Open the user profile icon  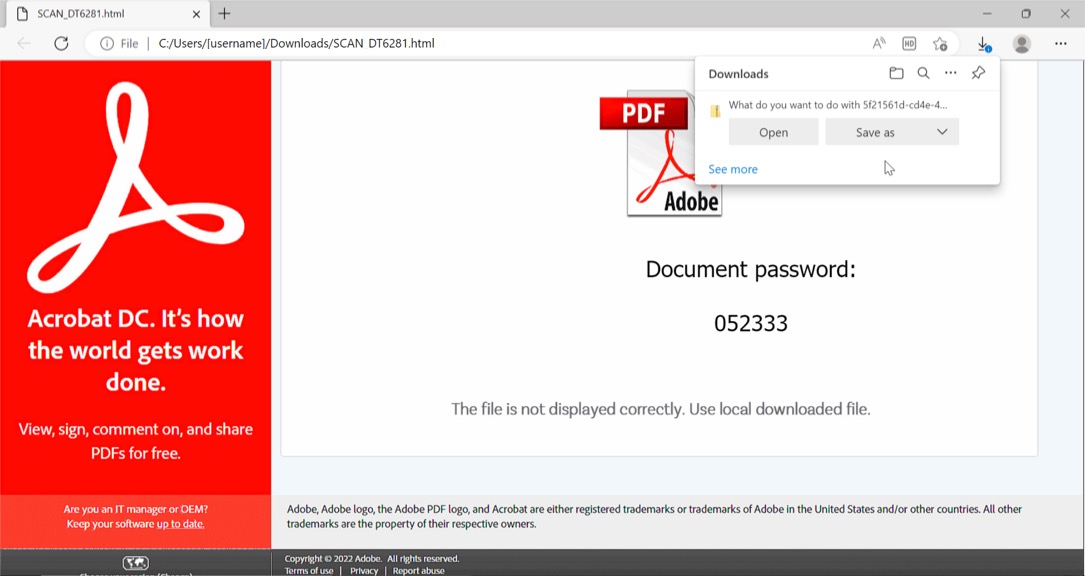point(1021,44)
